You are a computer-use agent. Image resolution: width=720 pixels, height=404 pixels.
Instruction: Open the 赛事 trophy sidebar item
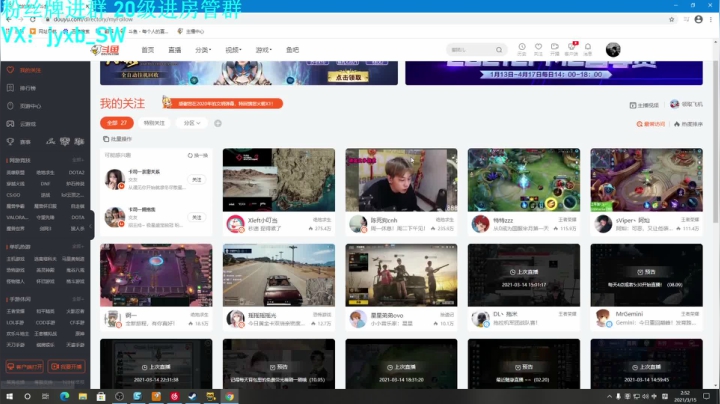18,142
